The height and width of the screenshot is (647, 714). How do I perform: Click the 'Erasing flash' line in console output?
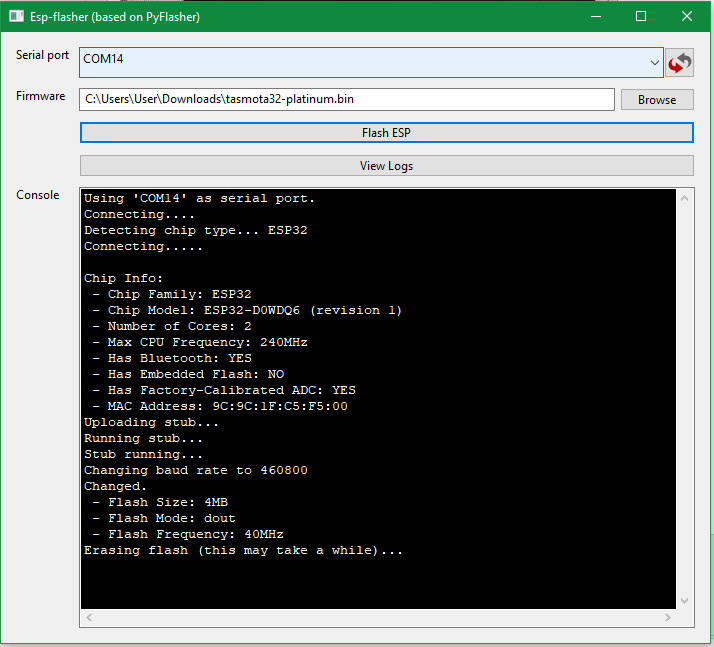tap(243, 550)
